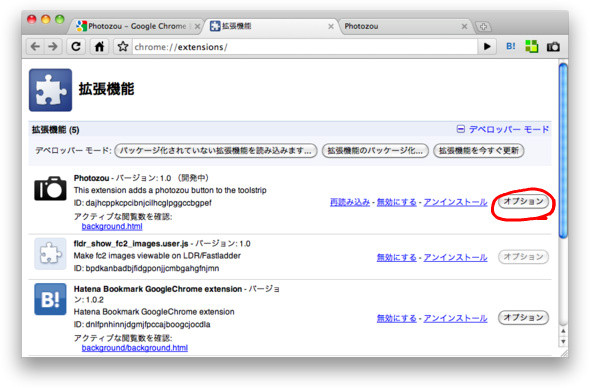Close the 拡張機能 tab
590x388 pixels.
[331, 26]
